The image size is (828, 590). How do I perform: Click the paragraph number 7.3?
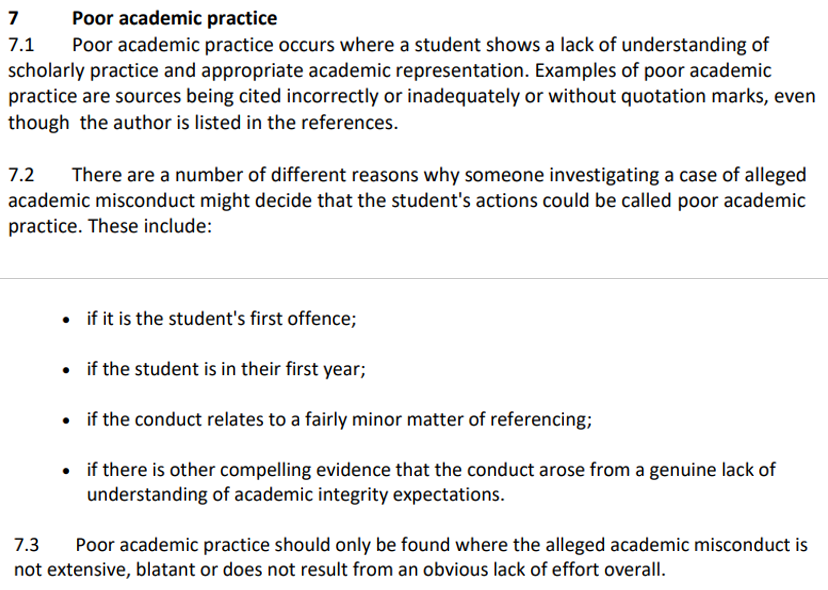(x=26, y=545)
